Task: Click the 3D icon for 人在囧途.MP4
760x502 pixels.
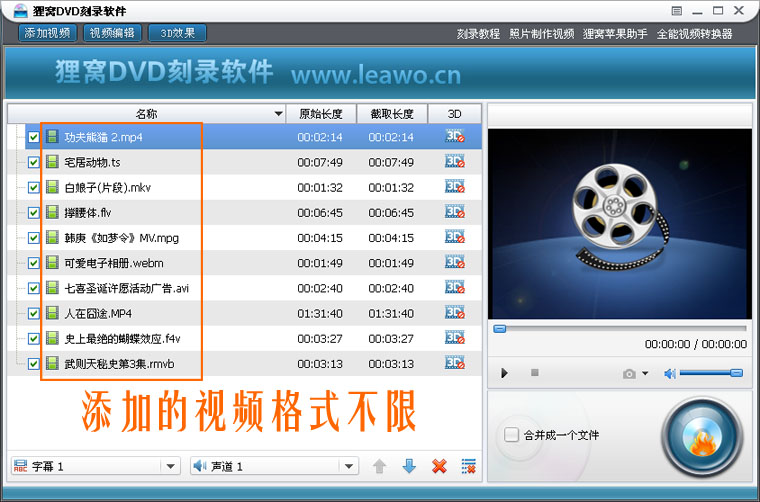Action: (455, 313)
